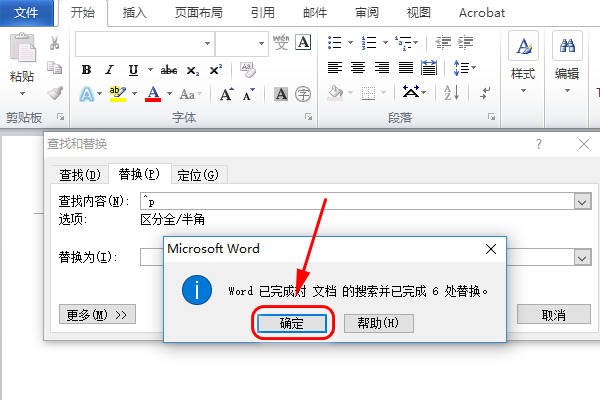Open the Asian Layout icon

tap(411, 92)
